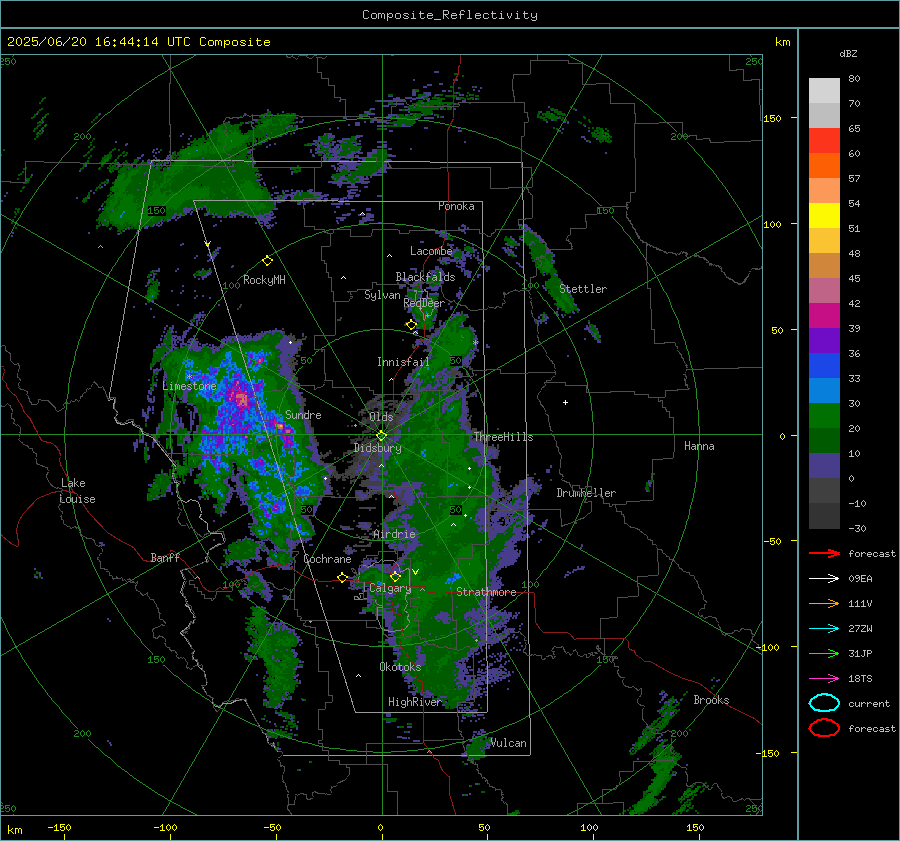Click the magenta 18TS arrow icon
This screenshot has height=841, width=900.
(x=824, y=679)
